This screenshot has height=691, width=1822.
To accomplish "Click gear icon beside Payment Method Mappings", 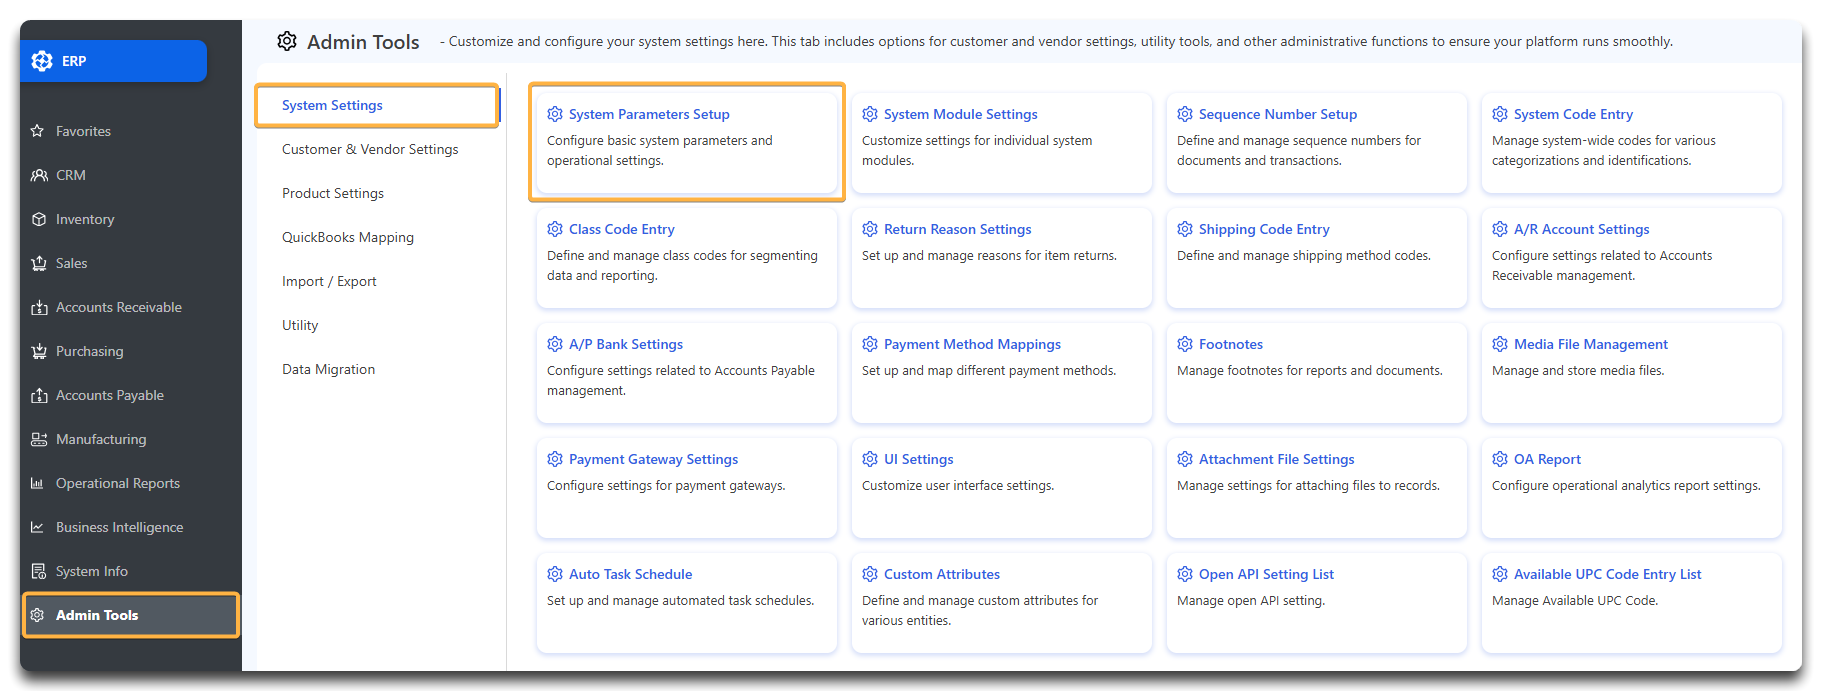I will tap(870, 344).
